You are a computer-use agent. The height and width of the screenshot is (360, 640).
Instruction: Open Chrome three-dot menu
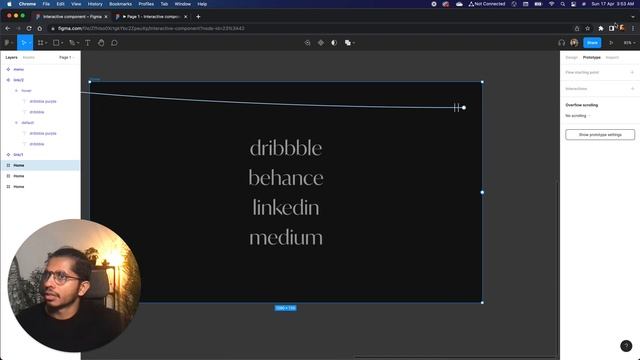(x=633, y=29)
